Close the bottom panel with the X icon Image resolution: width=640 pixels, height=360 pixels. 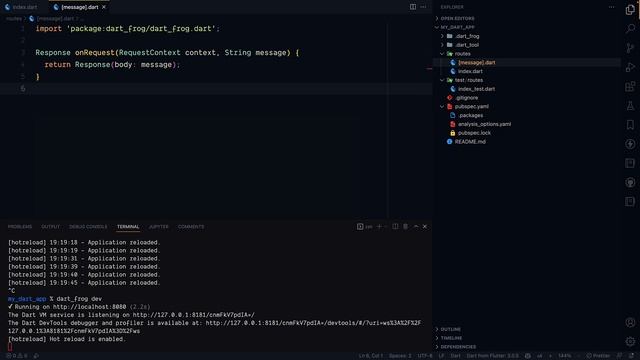point(425,227)
